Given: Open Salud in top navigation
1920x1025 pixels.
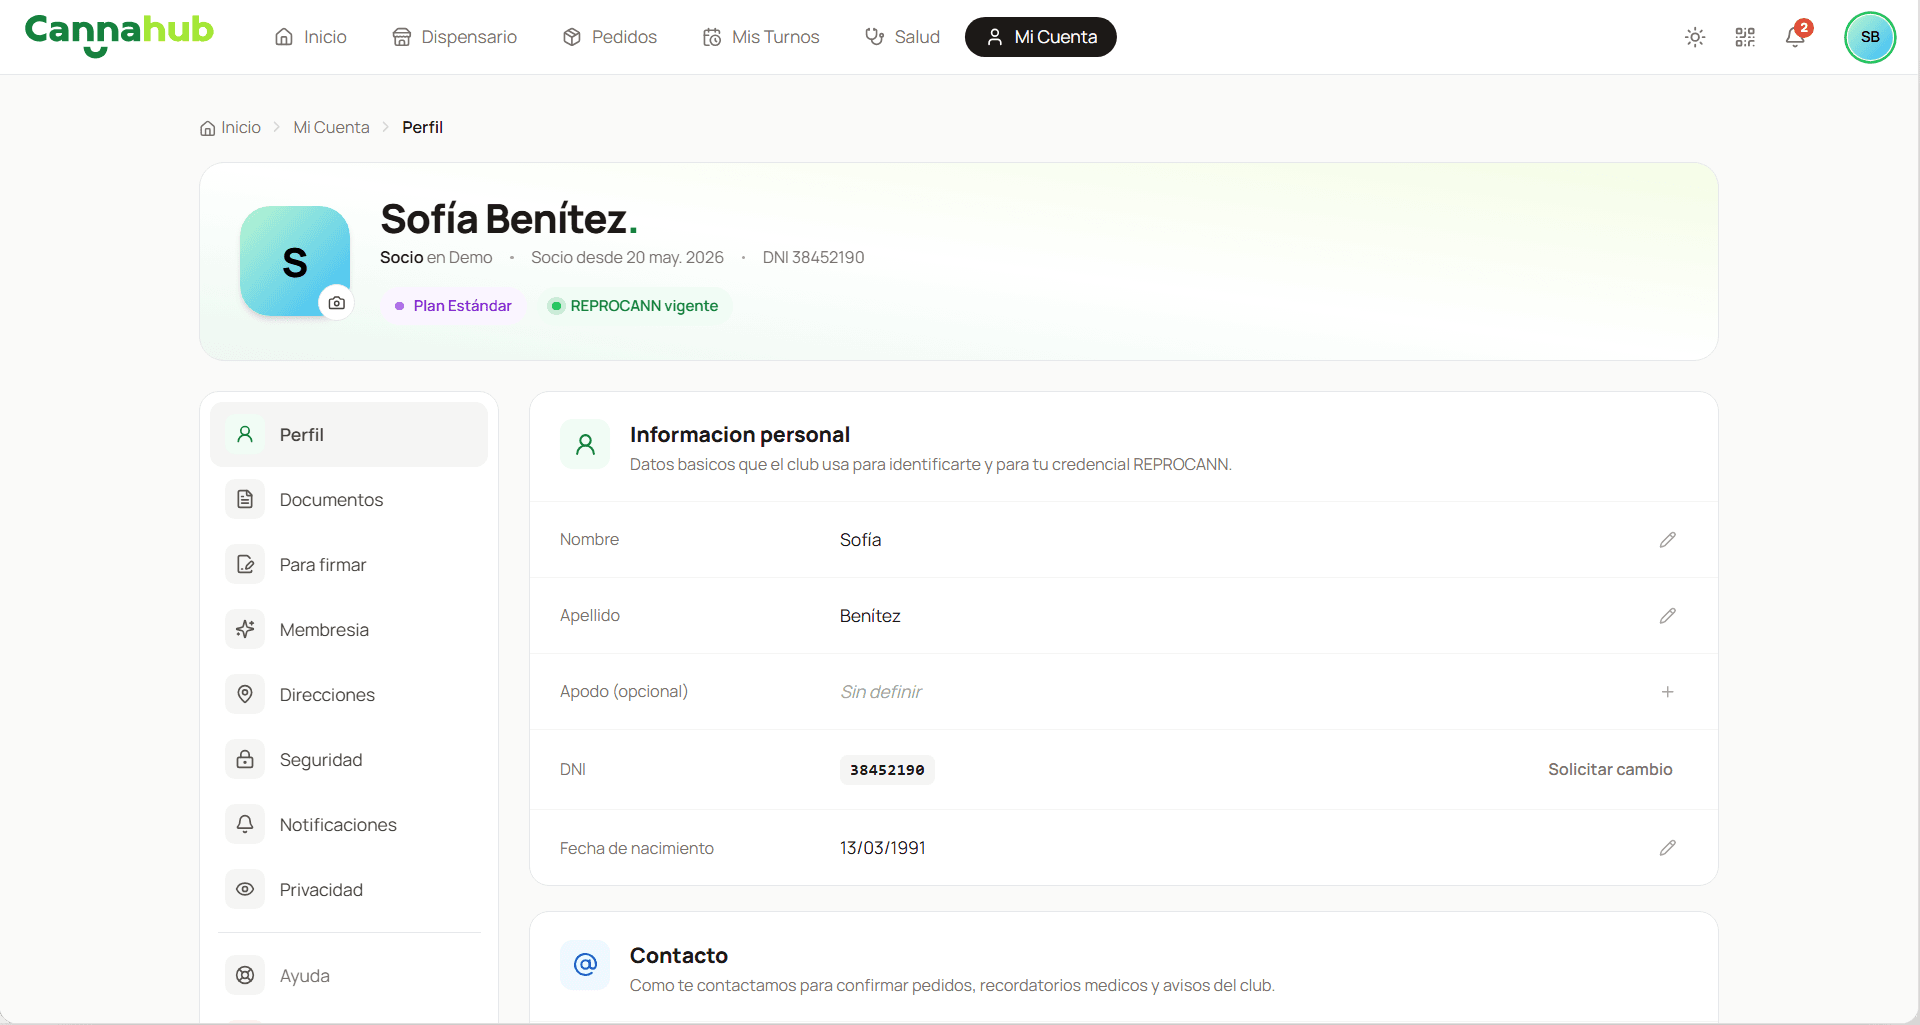Looking at the screenshot, I should (x=903, y=37).
